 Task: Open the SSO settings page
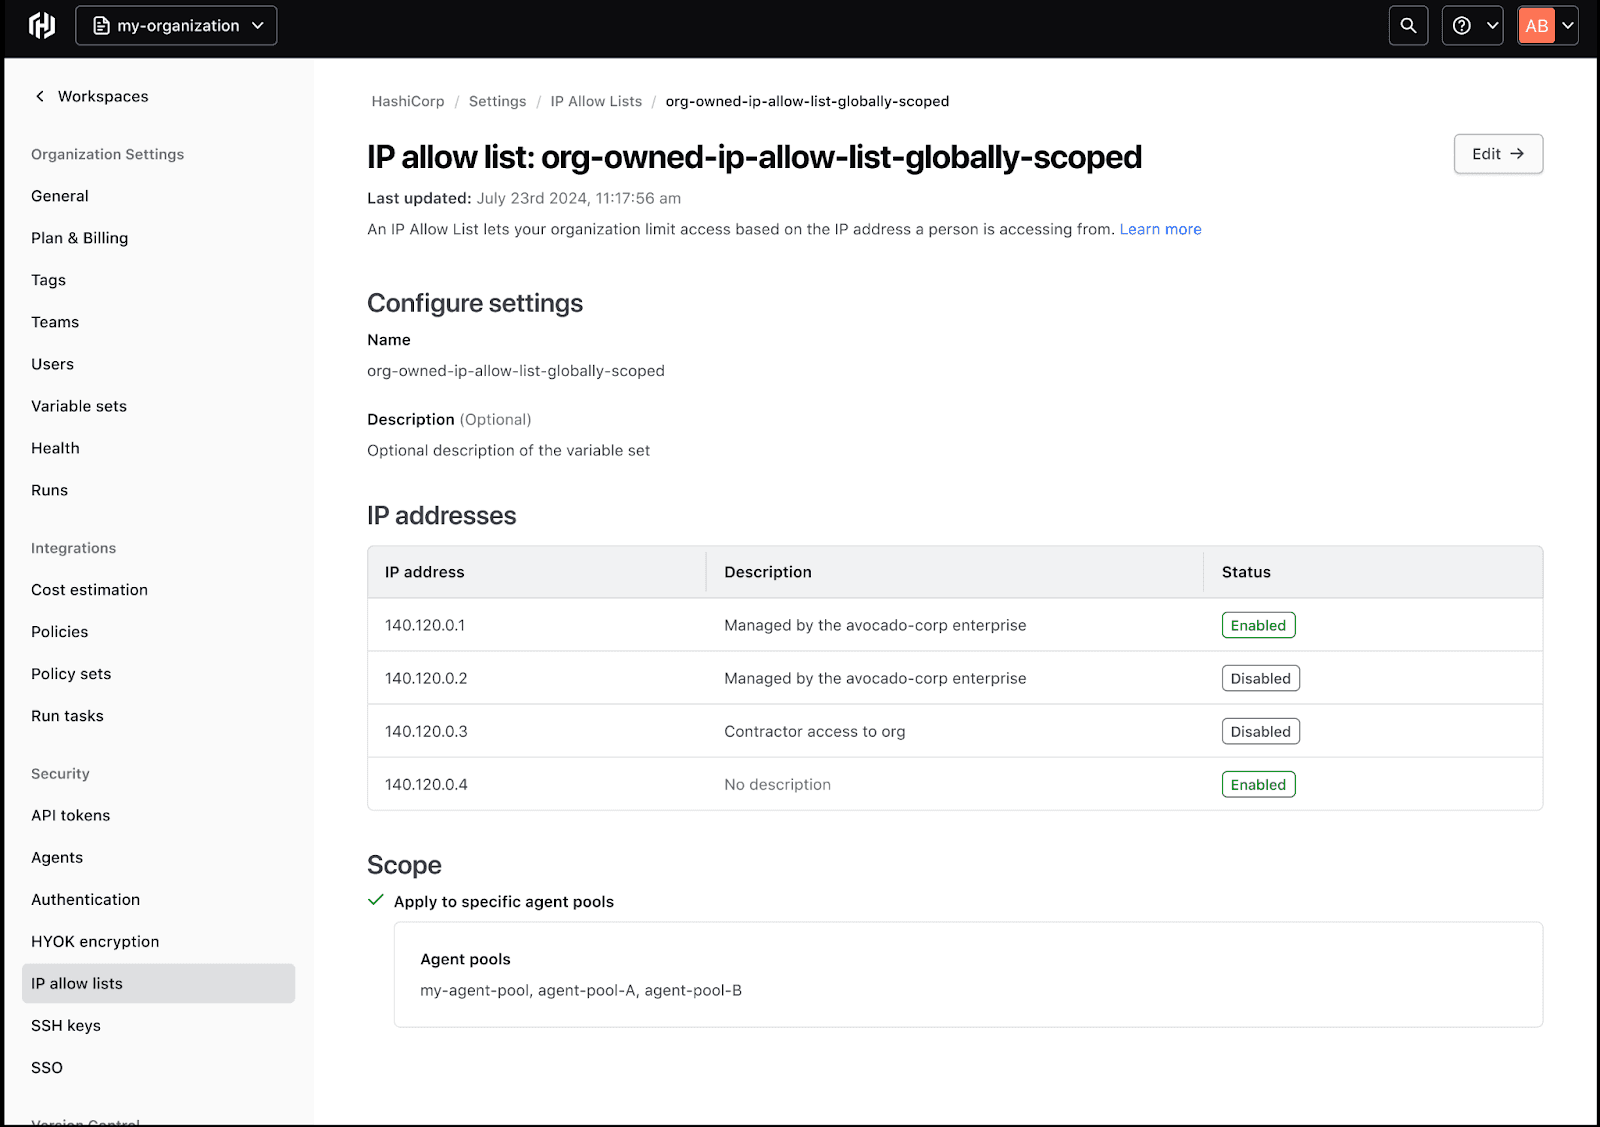pos(46,1067)
